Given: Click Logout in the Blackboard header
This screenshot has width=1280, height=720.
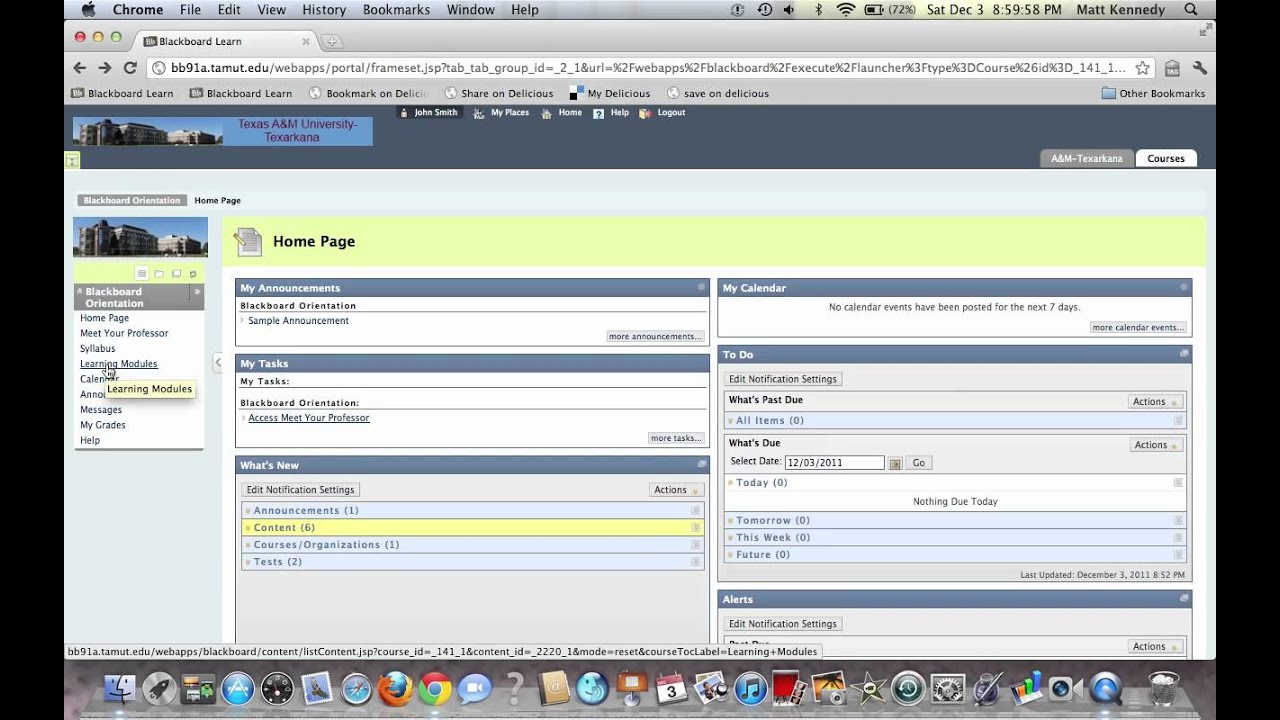Looking at the screenshot, I should pos(671,113).
